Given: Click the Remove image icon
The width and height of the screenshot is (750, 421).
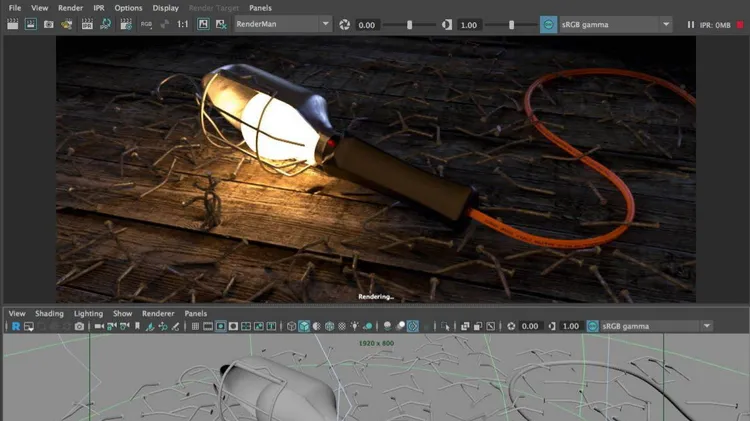Looking at the screenshot, I should (221, 24).
